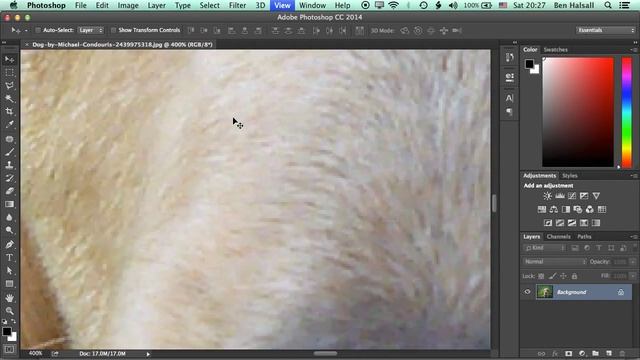Viewport: 640px width, 360px height.
Task: Create a new layer from Layers panel
Action: (x=609, y=353)
